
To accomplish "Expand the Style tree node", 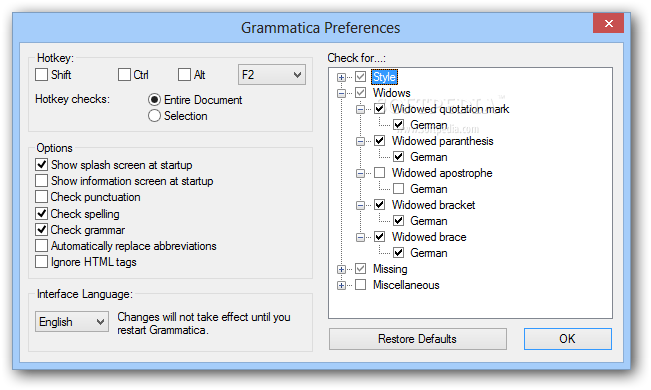I will pyautogui.click(x=341, y=77).
